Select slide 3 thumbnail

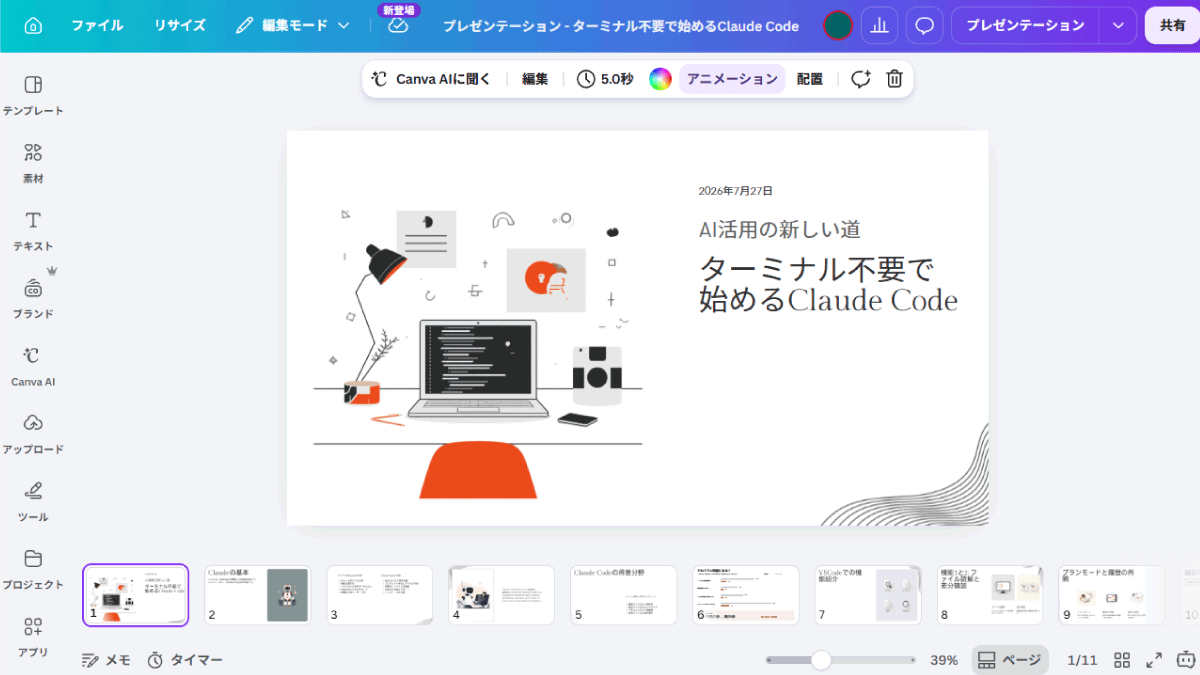click(380, 595)
